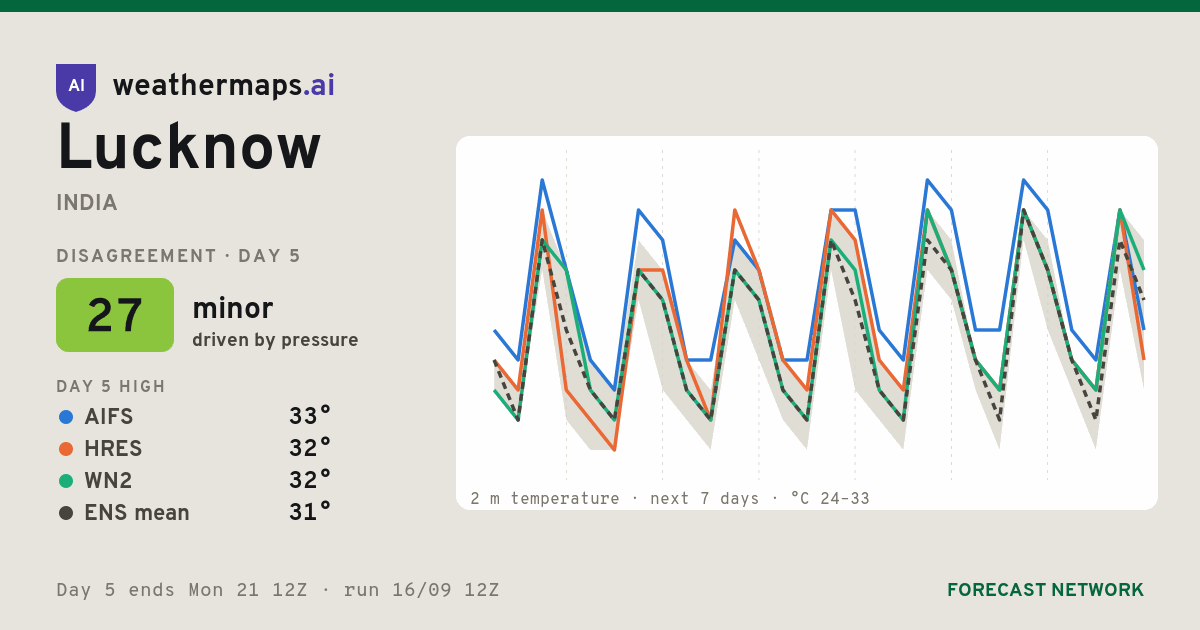This screenshot has height=630, width=1200.
Task: Click the blue AIFS legend dot
Action: click(66, 416)
